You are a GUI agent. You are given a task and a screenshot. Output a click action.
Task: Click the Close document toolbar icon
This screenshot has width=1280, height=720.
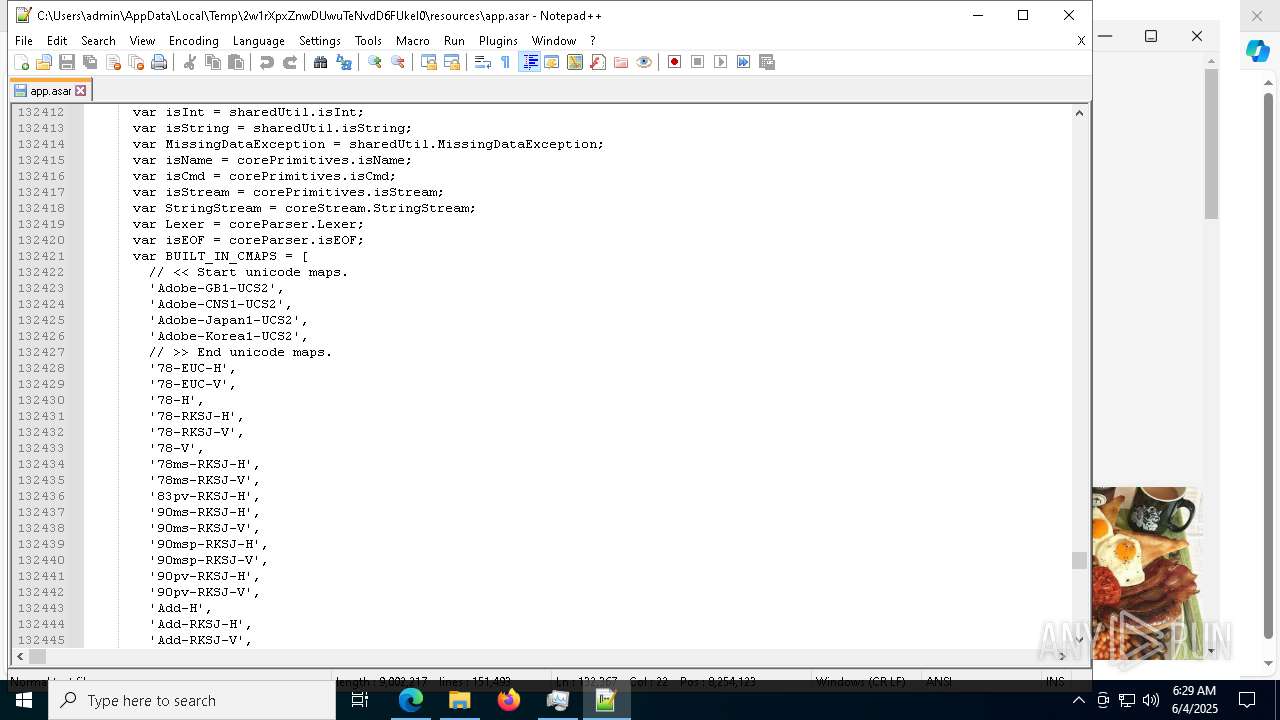113,62
